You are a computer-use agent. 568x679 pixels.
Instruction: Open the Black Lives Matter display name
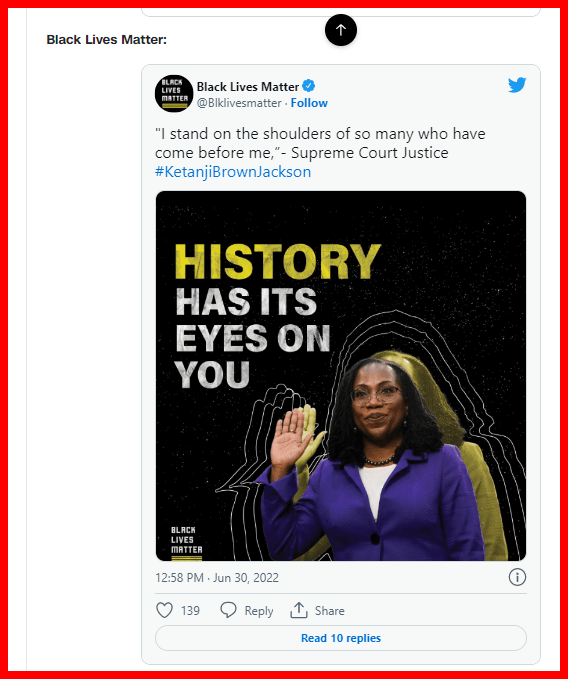click(x=248, y=87)
